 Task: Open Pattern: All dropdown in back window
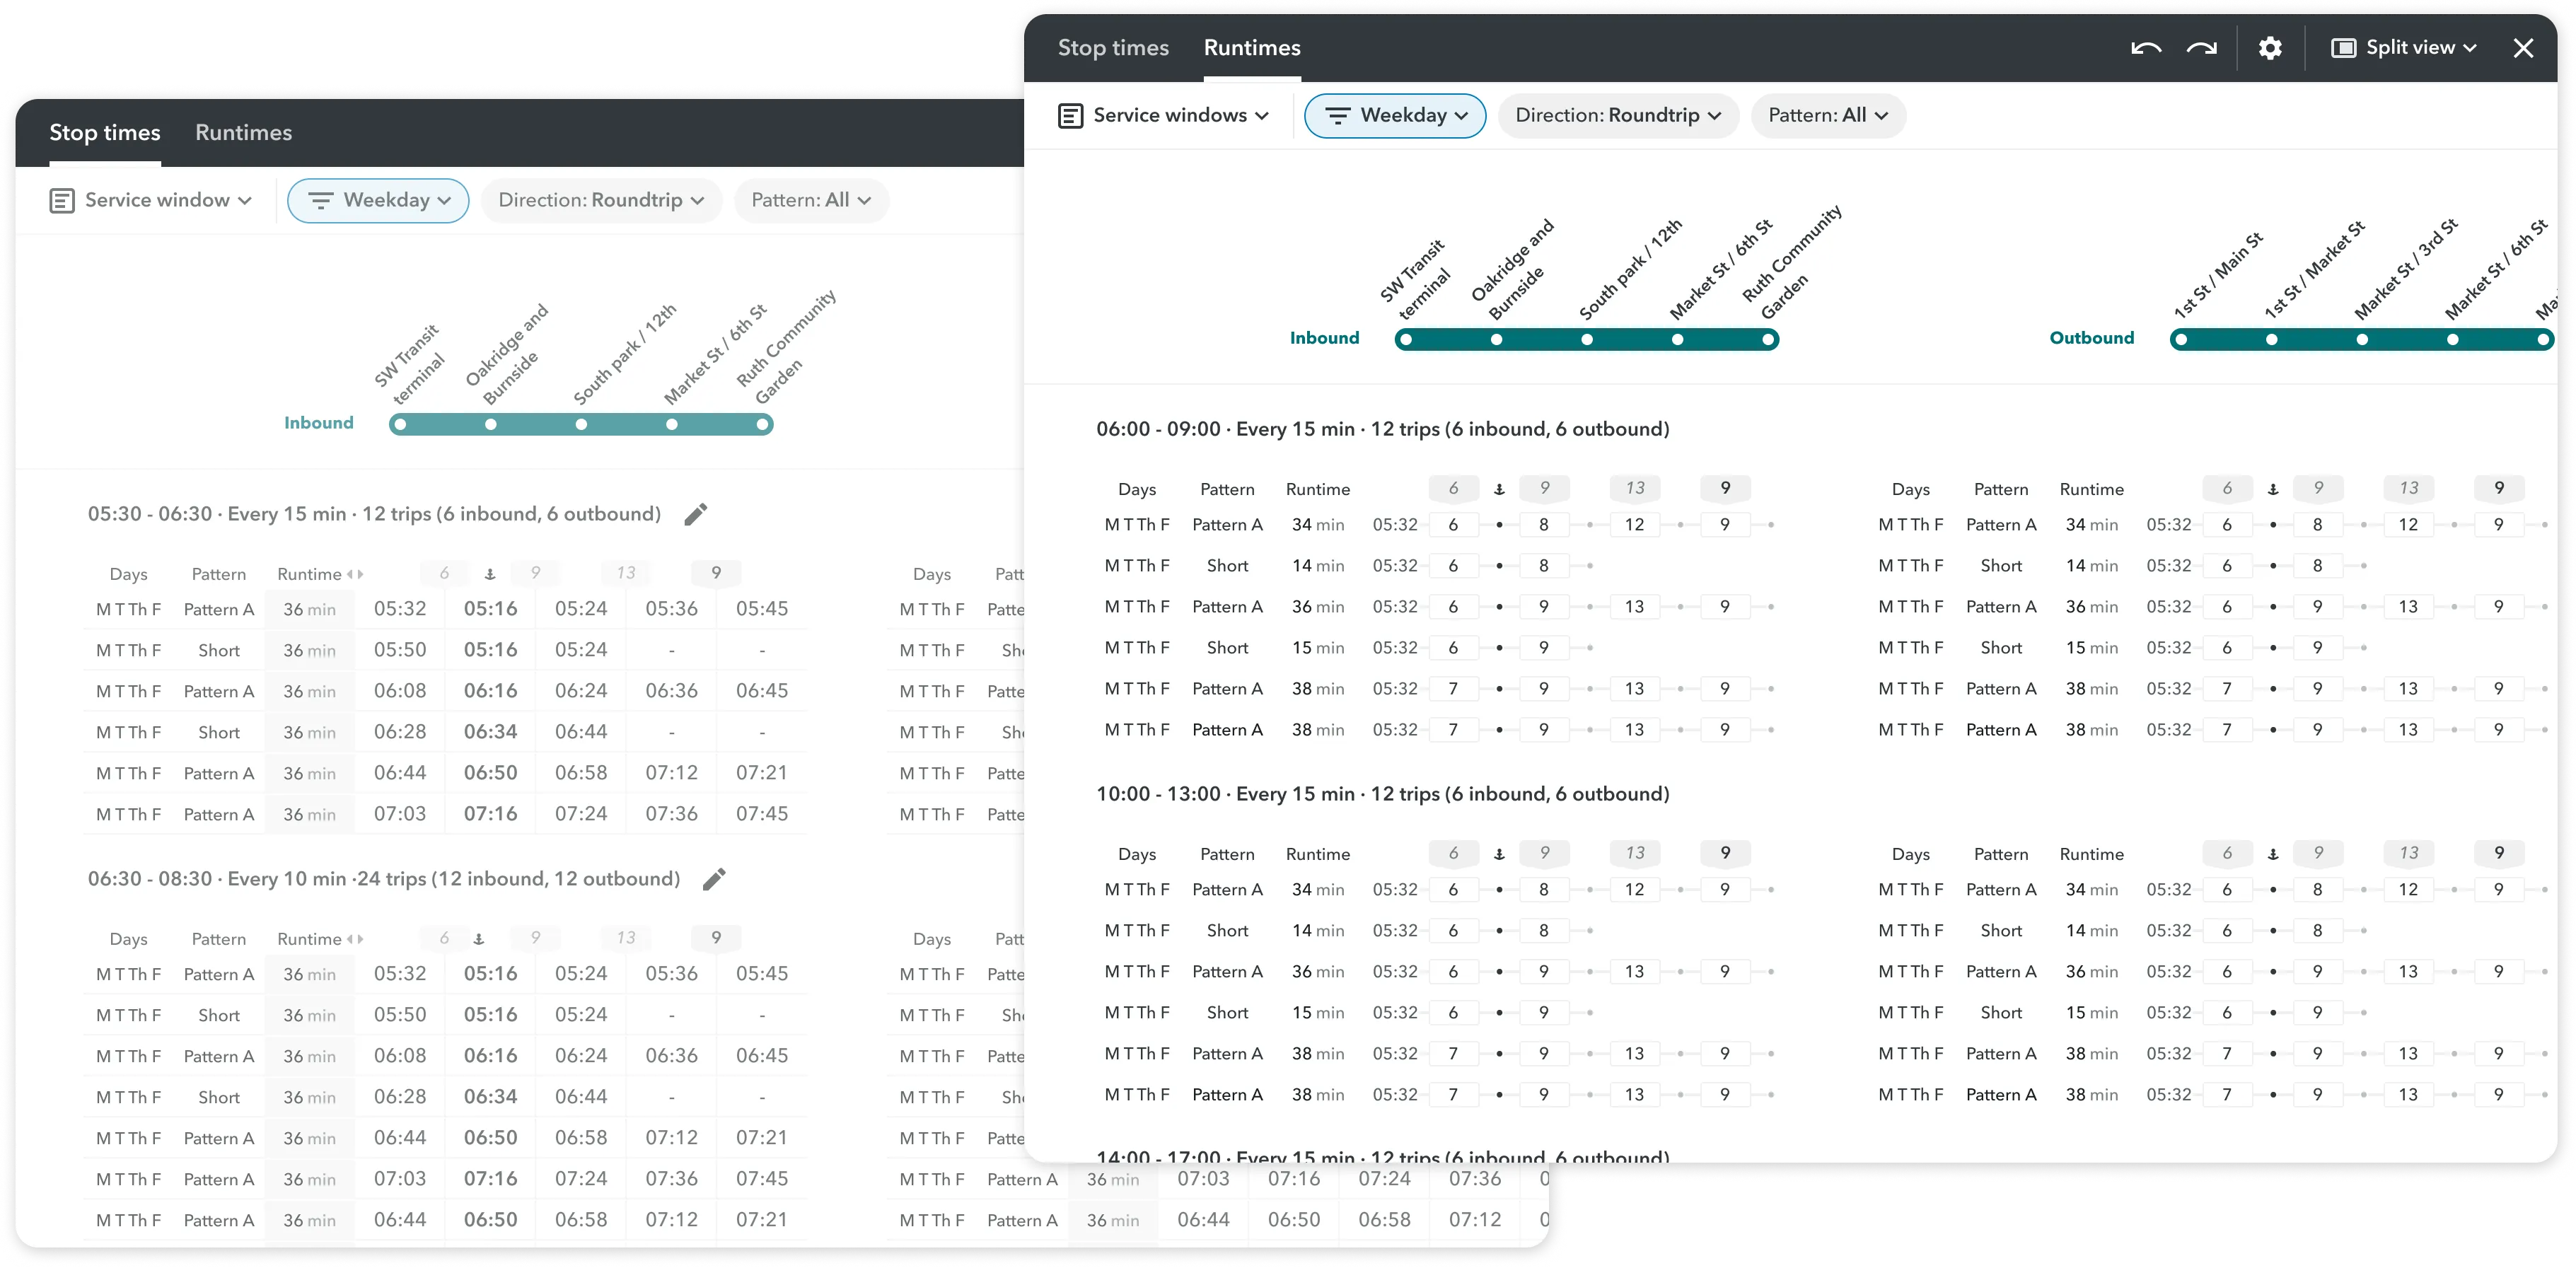click(811, 201)
